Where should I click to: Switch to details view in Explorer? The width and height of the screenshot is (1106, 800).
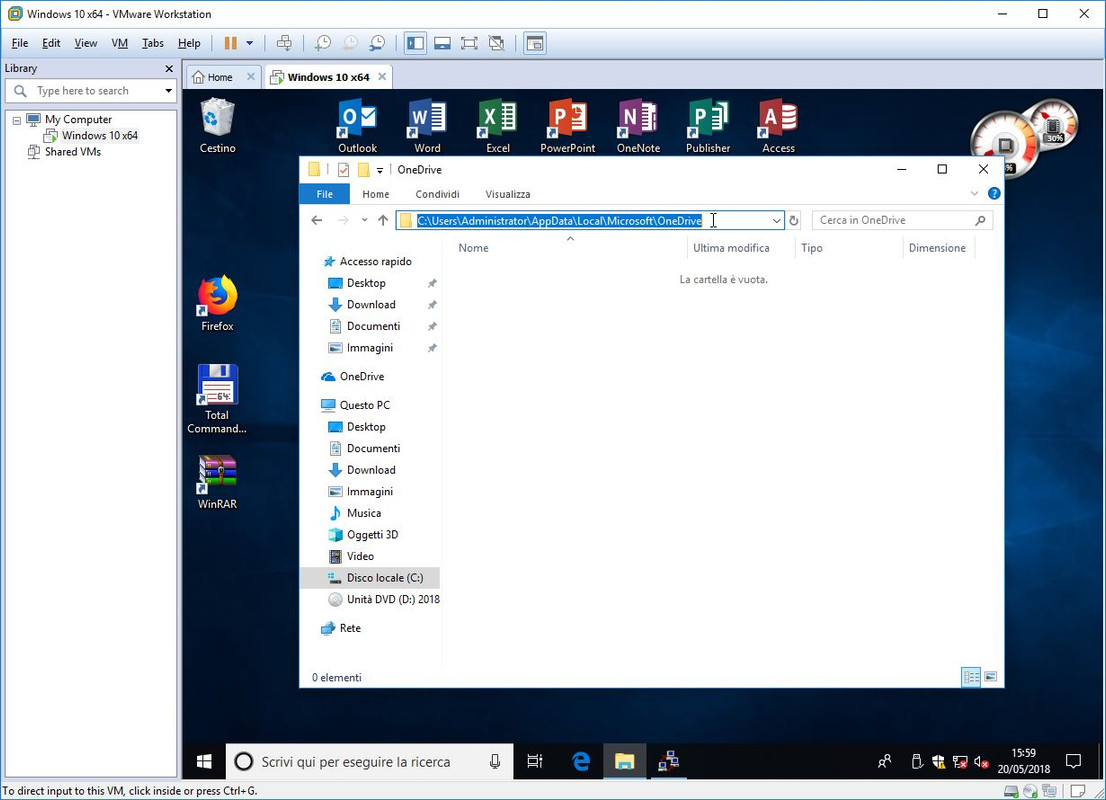coord(971,677)
